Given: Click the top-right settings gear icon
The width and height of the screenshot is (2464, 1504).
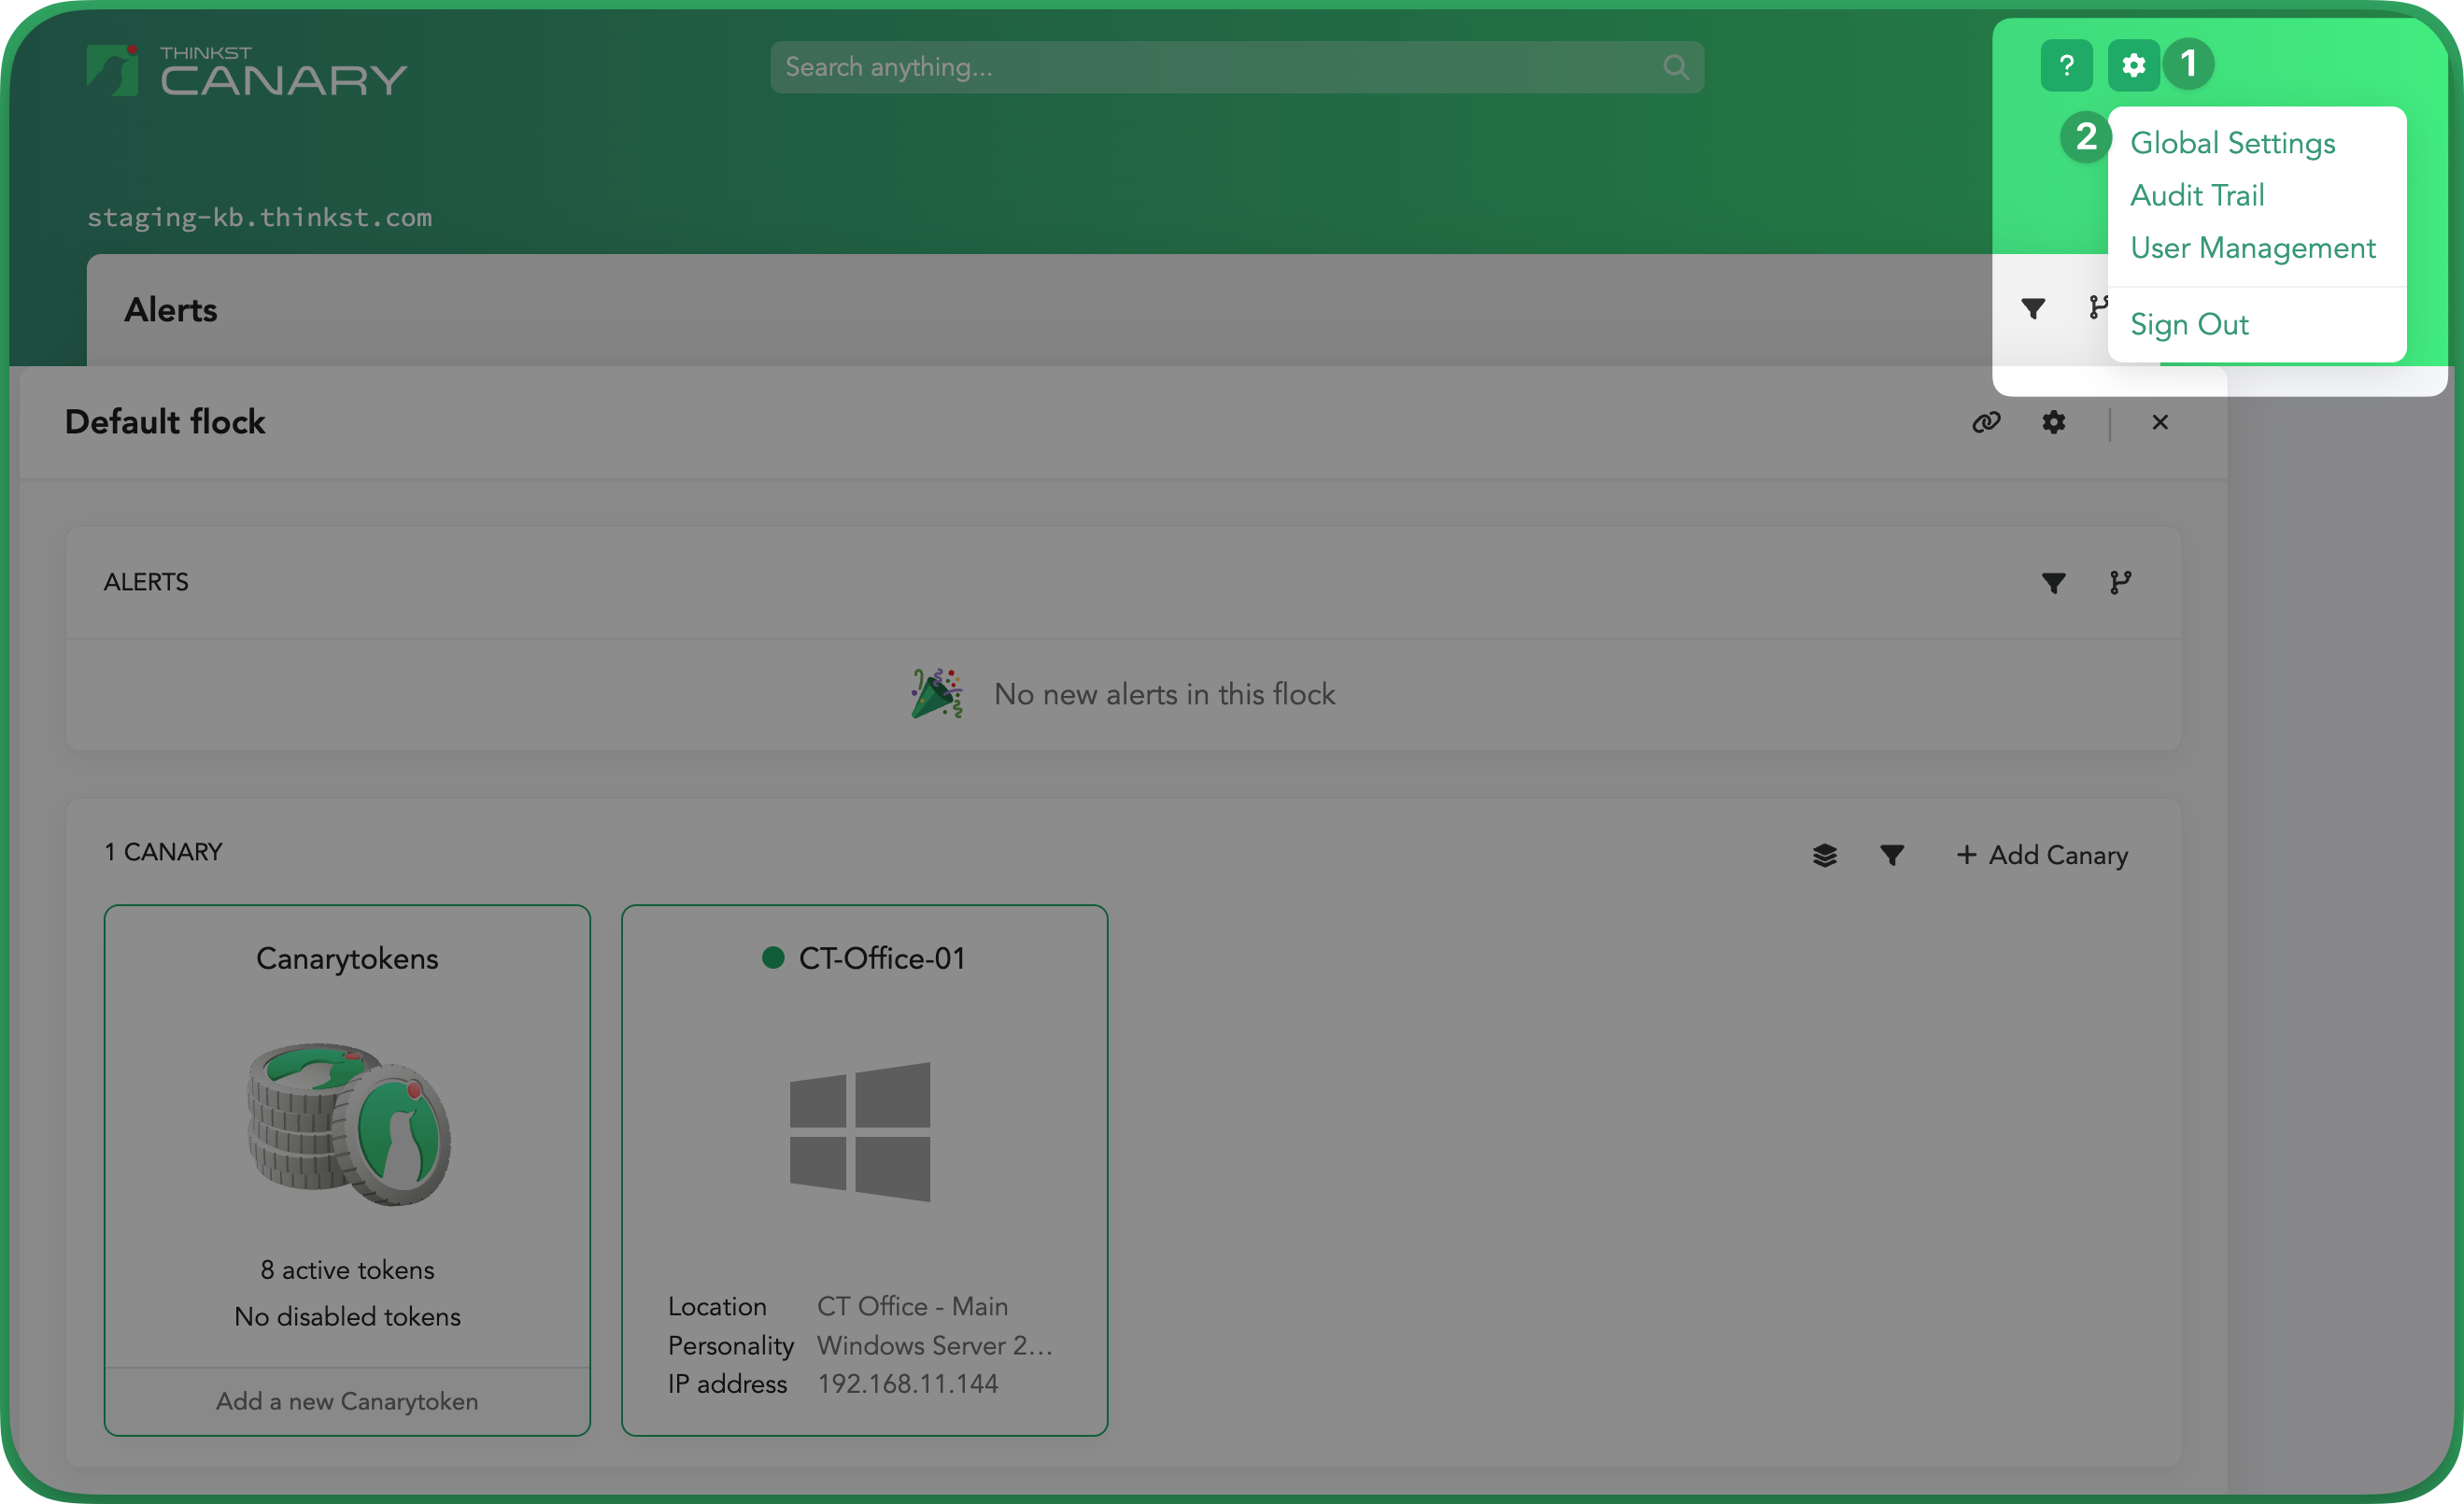Looking at the screenshot, I should tap(2133, 66).
